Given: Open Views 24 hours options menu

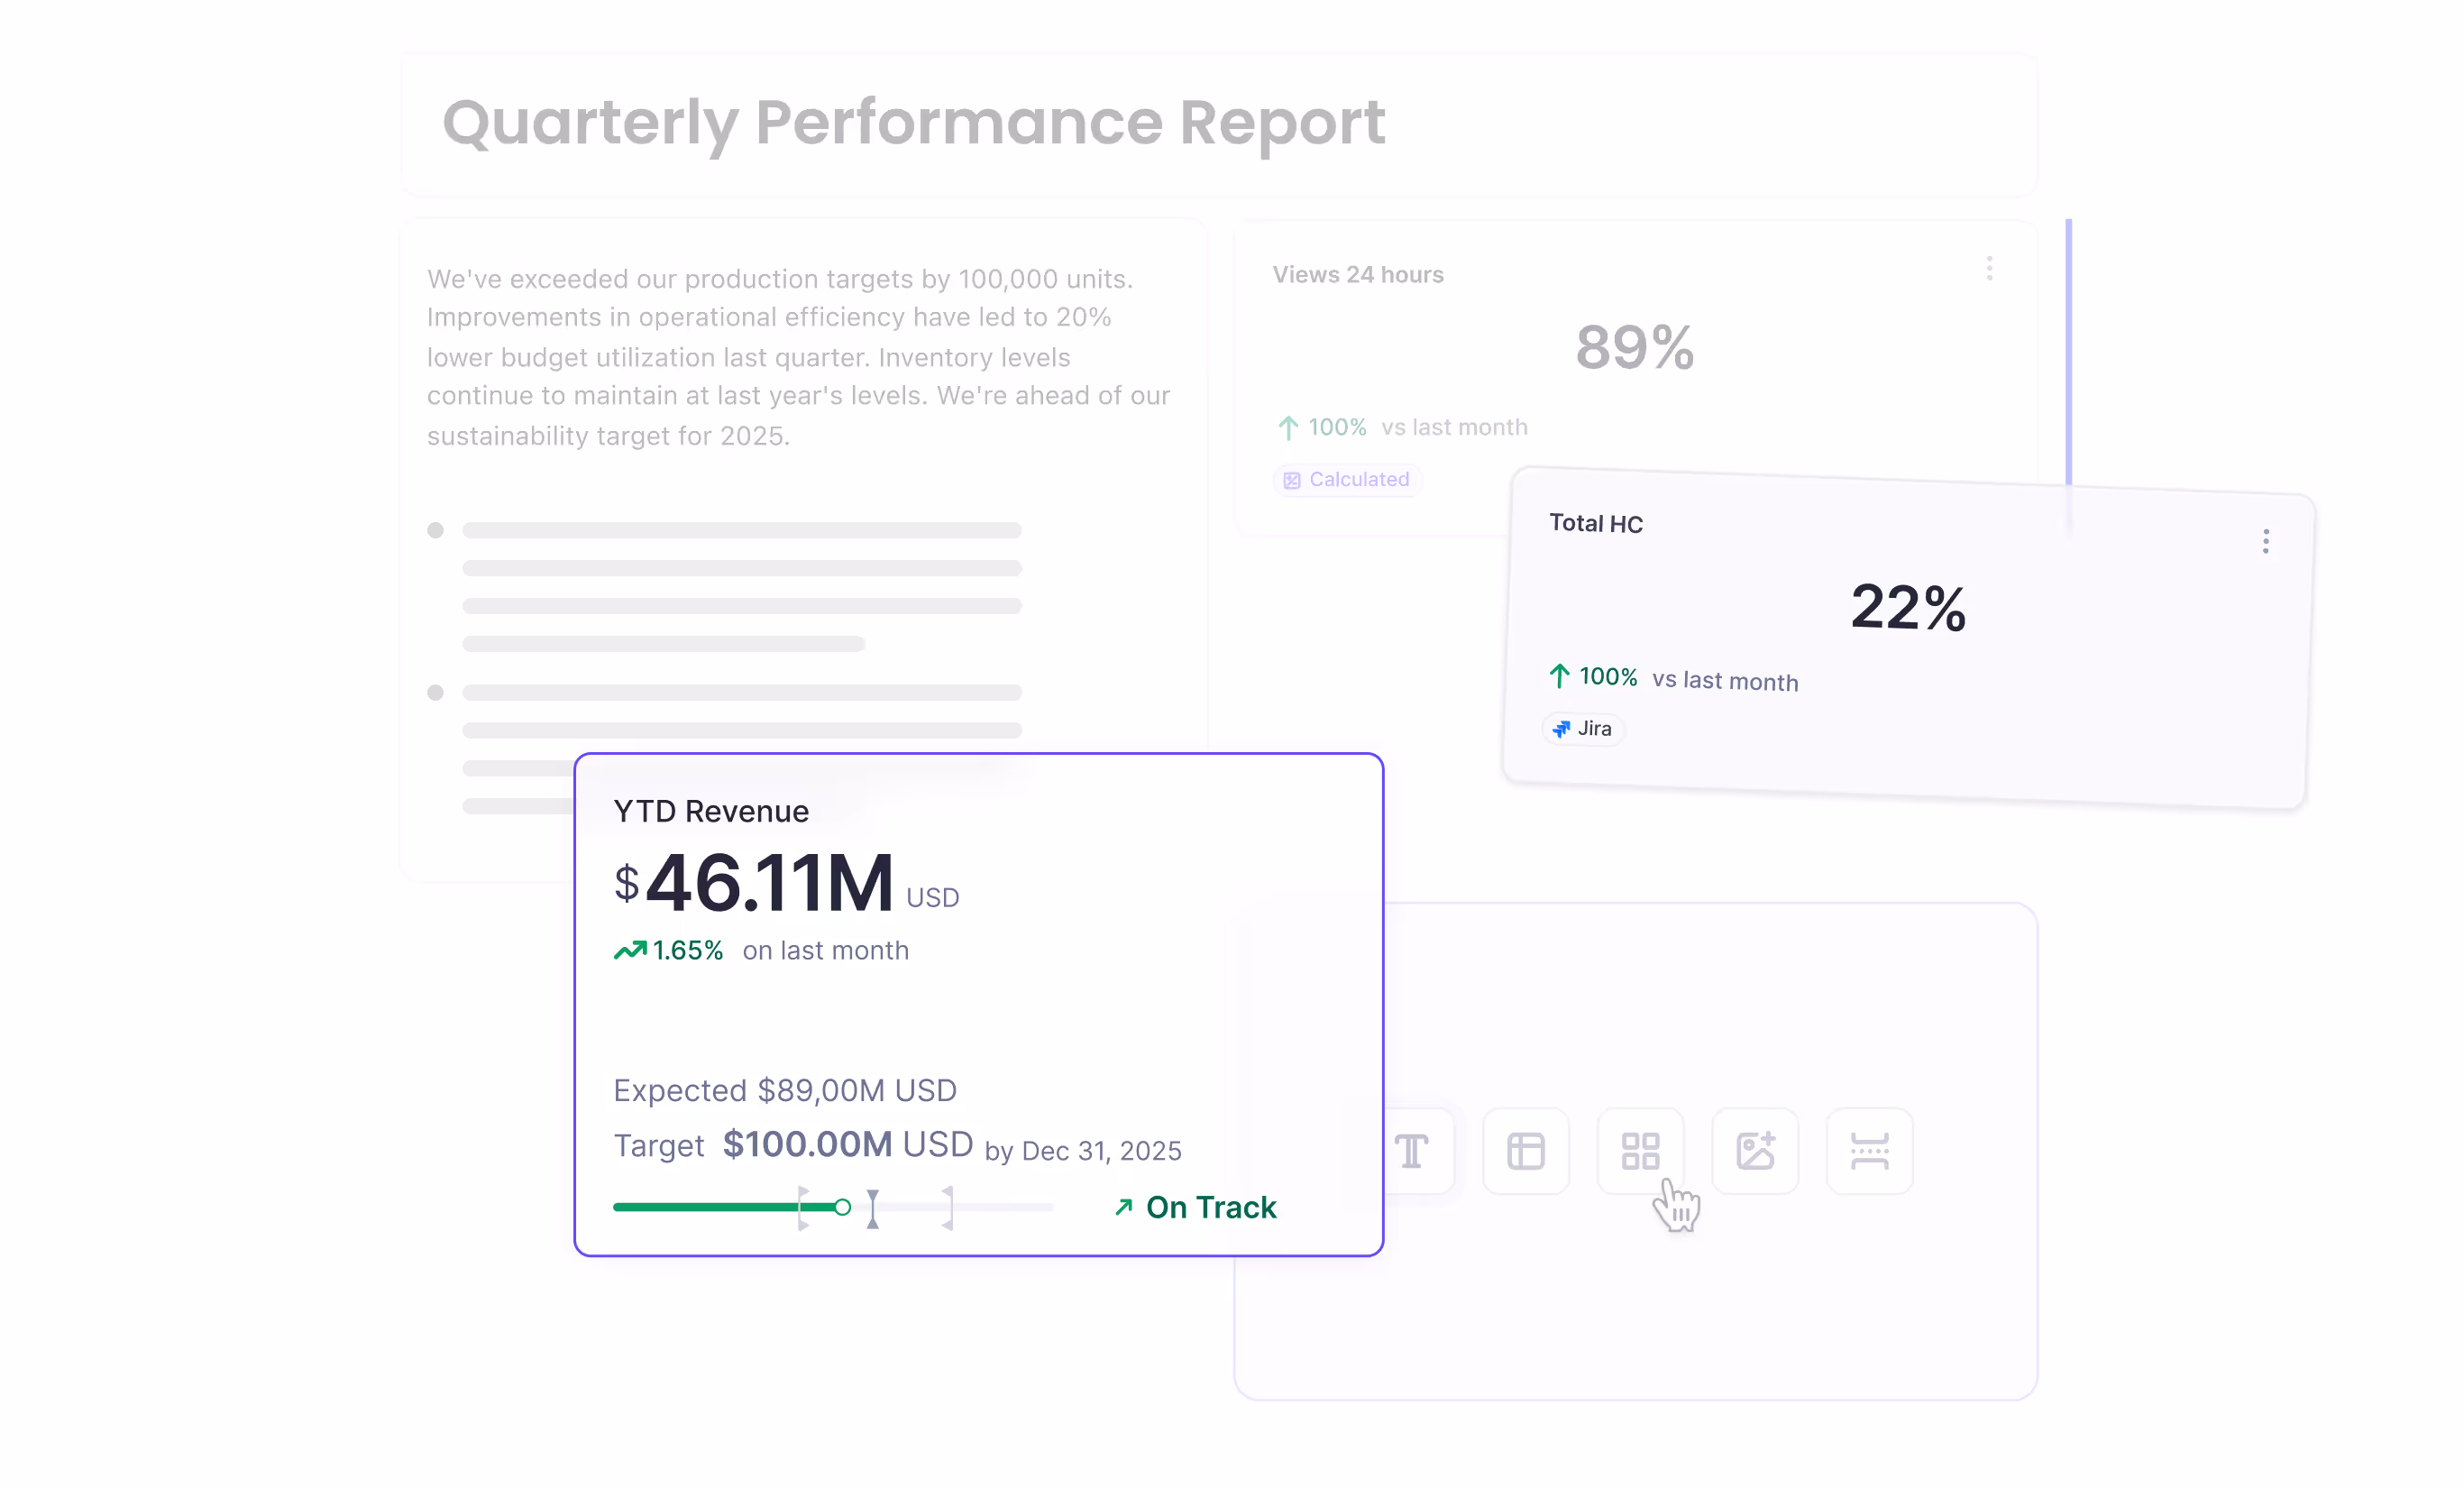Looking at the screenshot, I should (x=1989, y=268).
